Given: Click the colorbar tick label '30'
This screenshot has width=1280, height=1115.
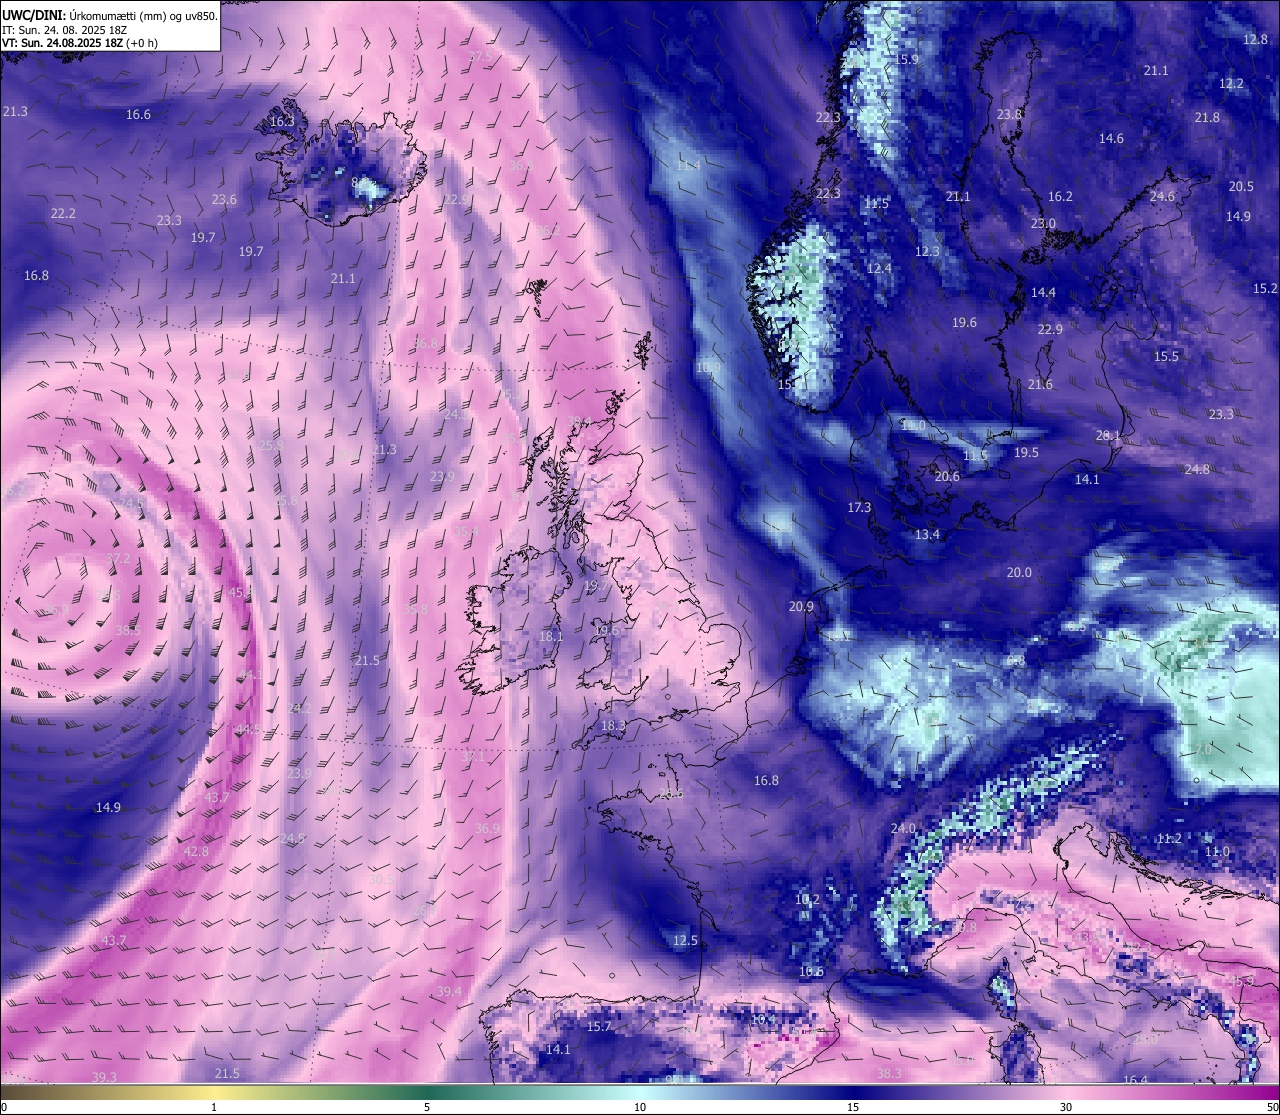Looking at the screenshot, I should point(1066,1107).
